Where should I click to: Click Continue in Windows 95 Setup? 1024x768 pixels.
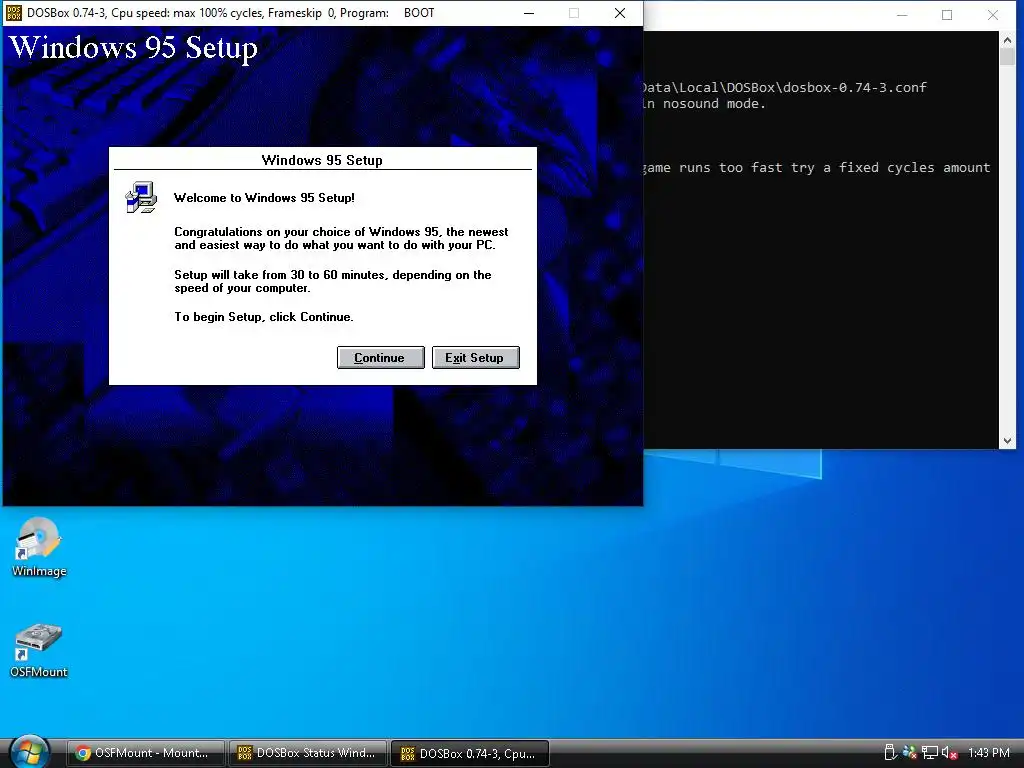click(x=381, y=358)
